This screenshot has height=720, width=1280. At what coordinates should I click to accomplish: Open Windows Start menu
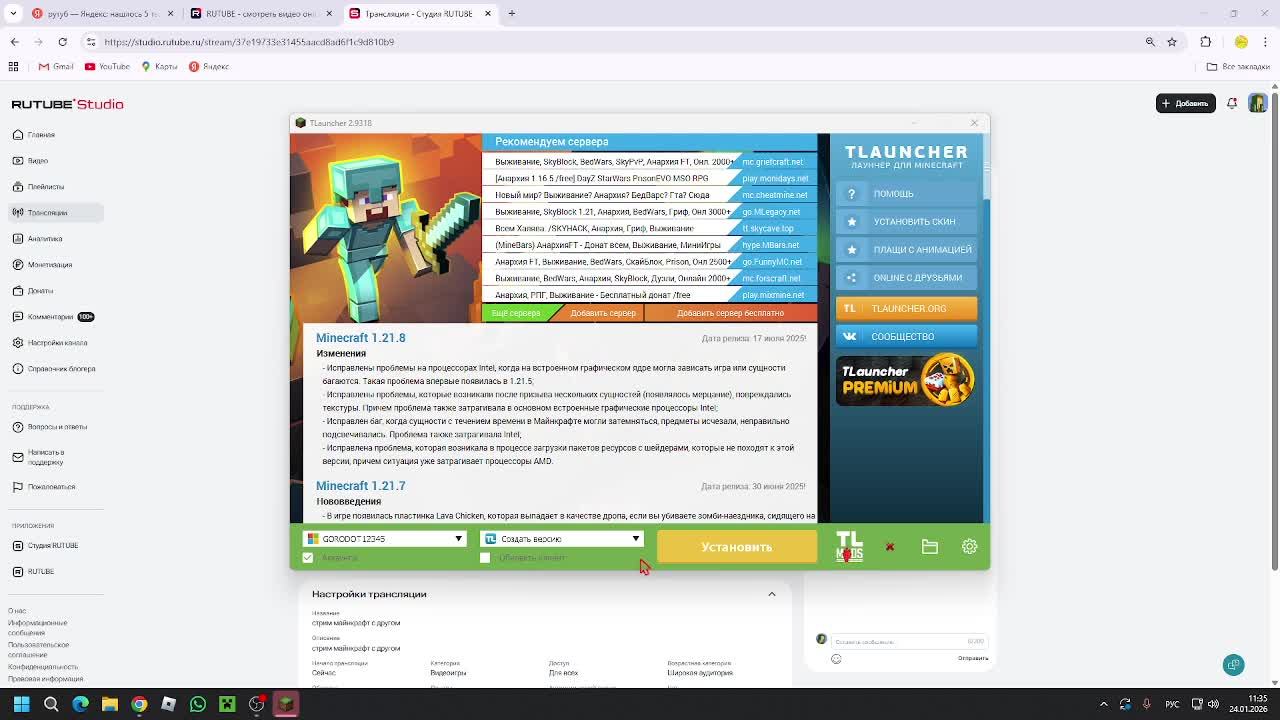[x=21, y=704]
